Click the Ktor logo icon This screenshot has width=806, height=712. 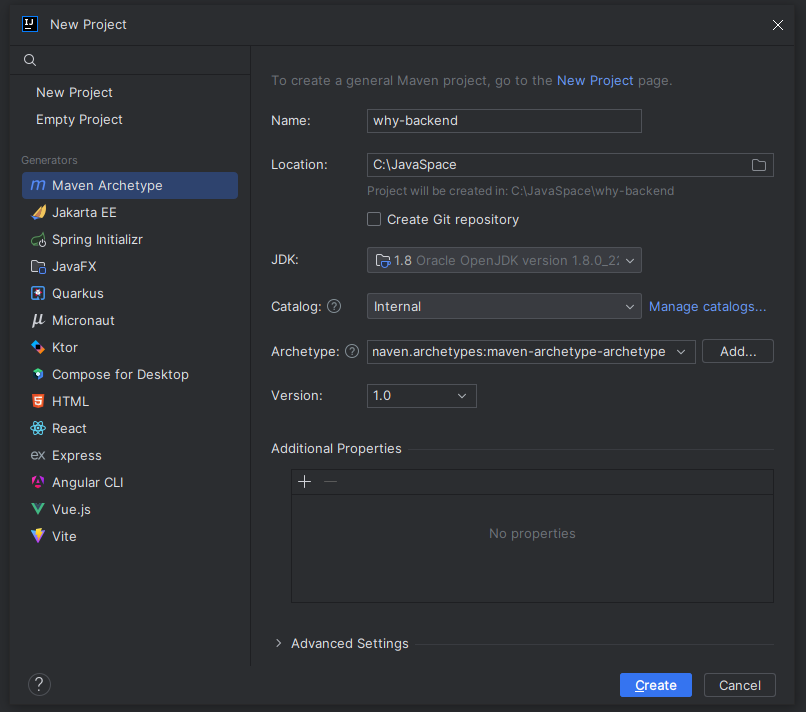pos(38,347)
